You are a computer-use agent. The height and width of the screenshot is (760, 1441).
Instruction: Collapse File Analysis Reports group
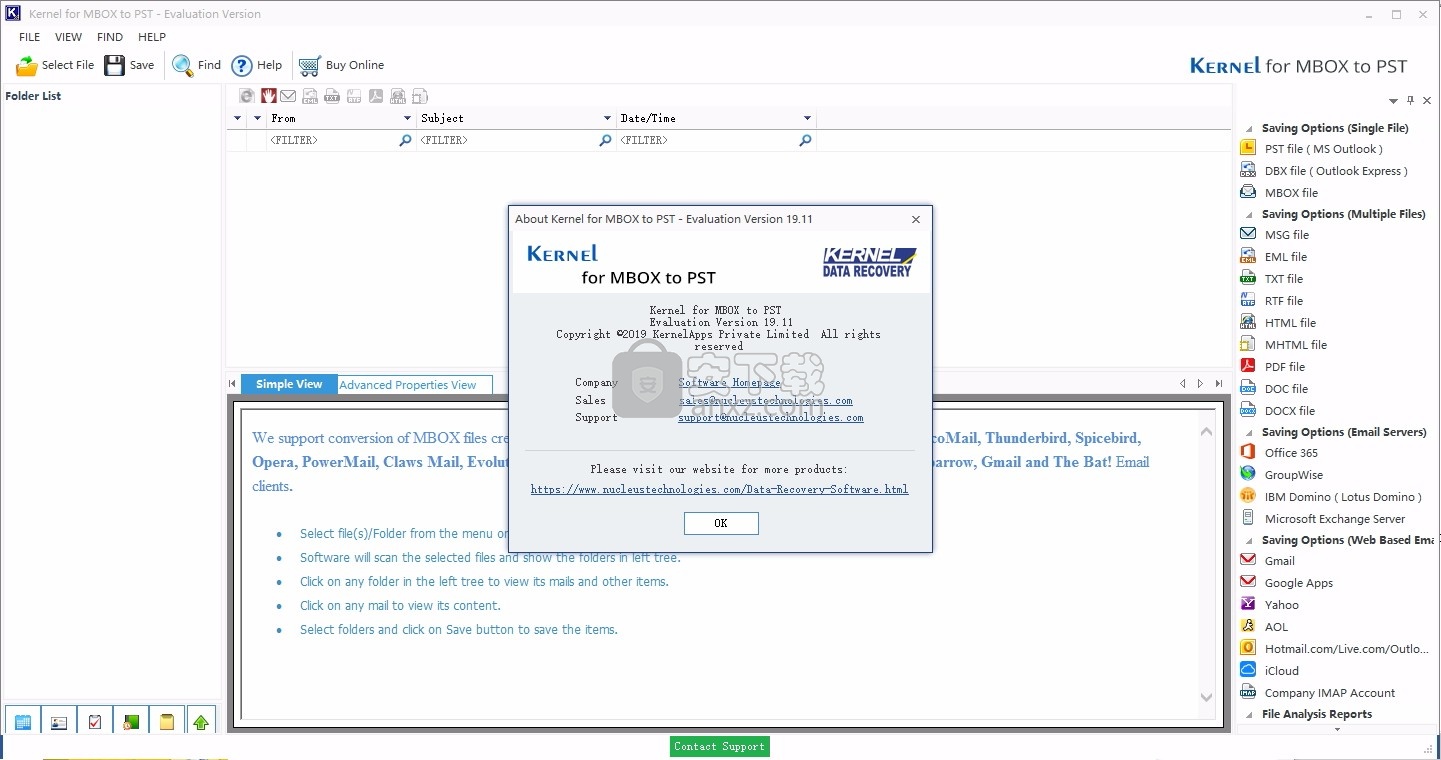(1249, 714)
